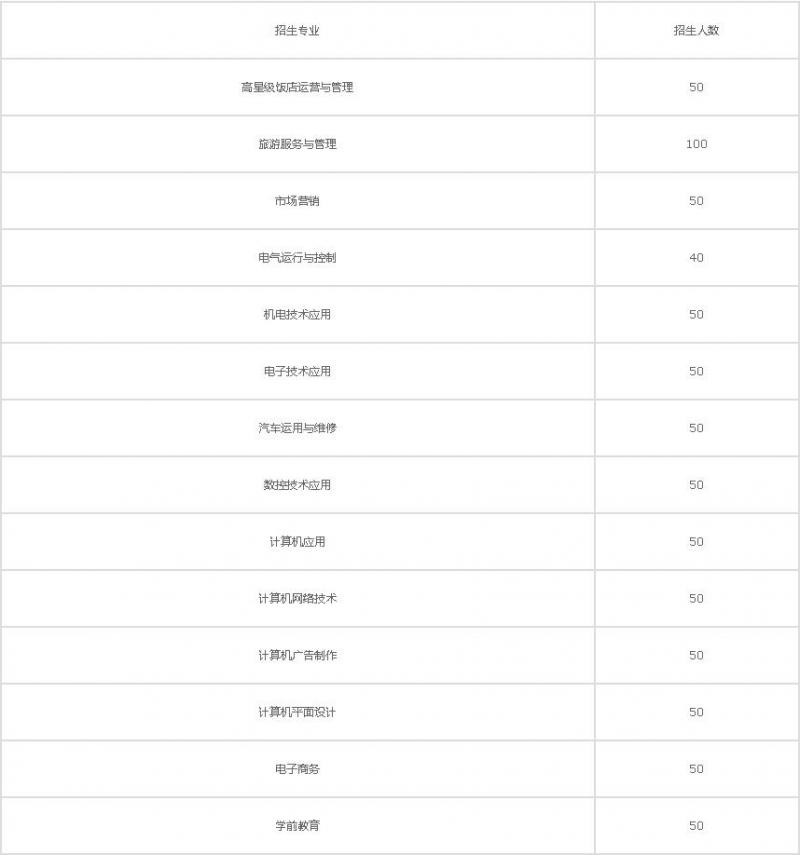Click the 计算机平面设计 major
The image size is (800, 855).
coord(297,712)
